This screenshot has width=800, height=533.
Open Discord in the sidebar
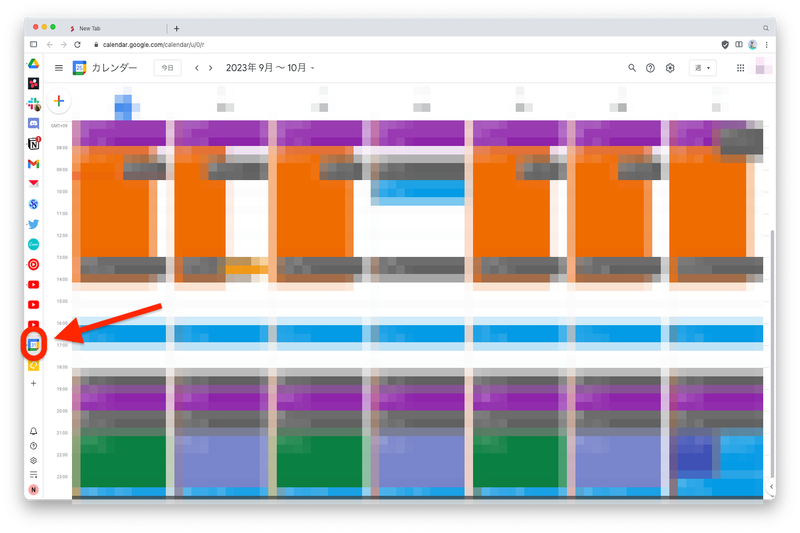pos(33,124)
